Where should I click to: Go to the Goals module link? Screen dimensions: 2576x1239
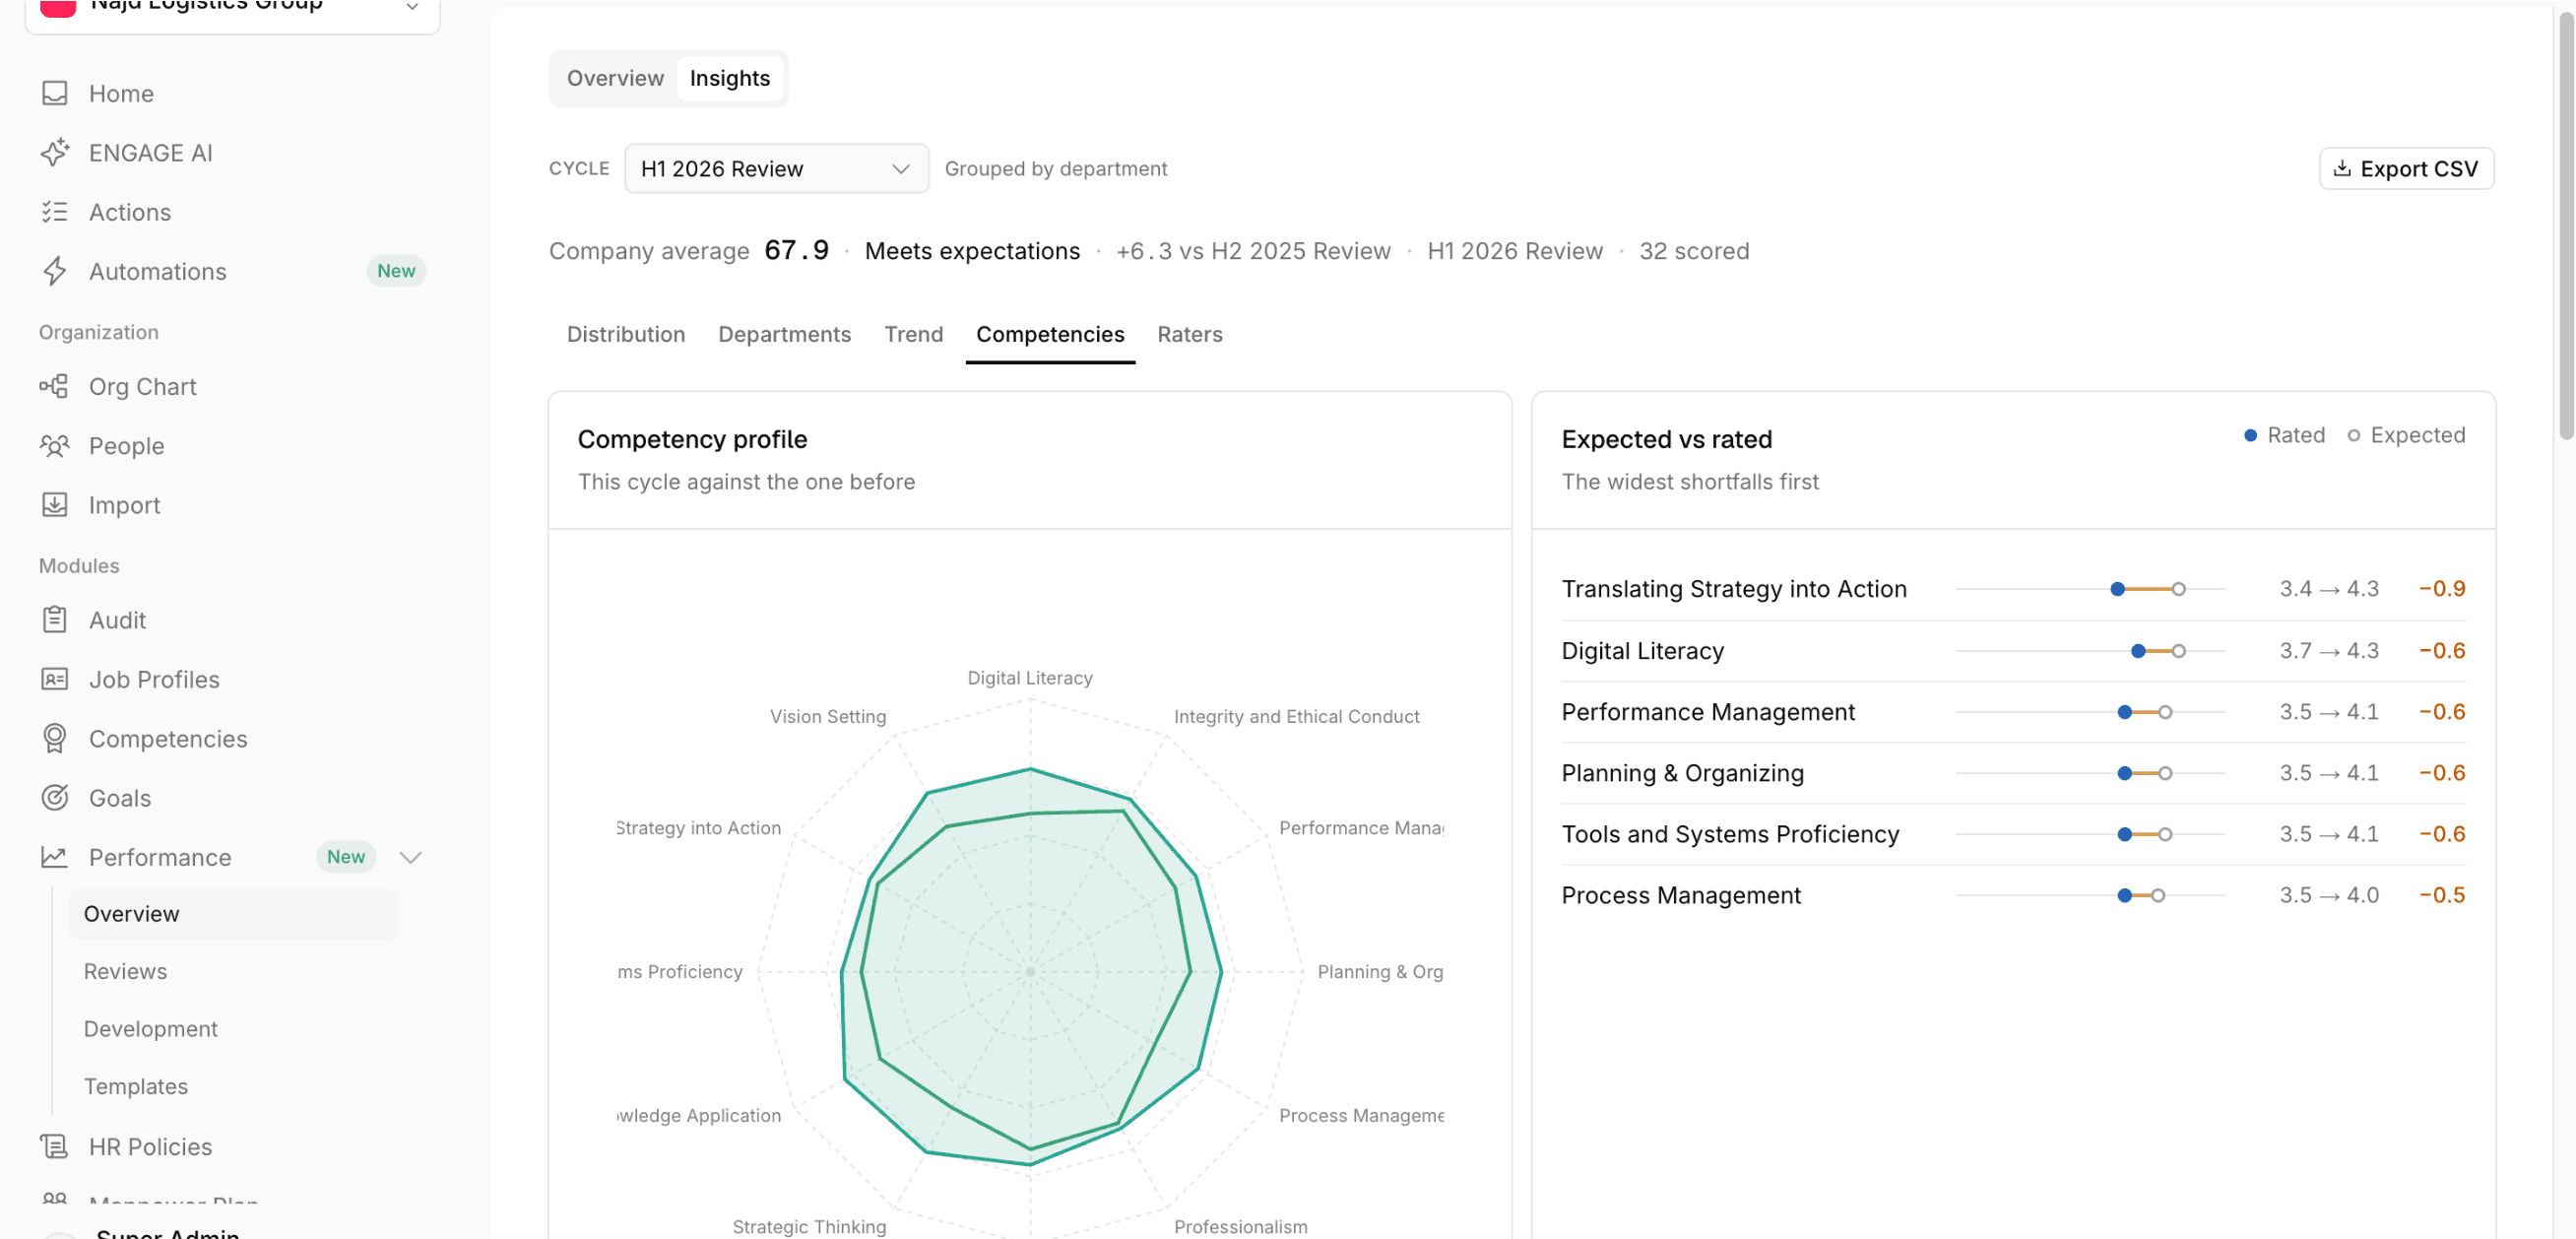pos(120,797)
